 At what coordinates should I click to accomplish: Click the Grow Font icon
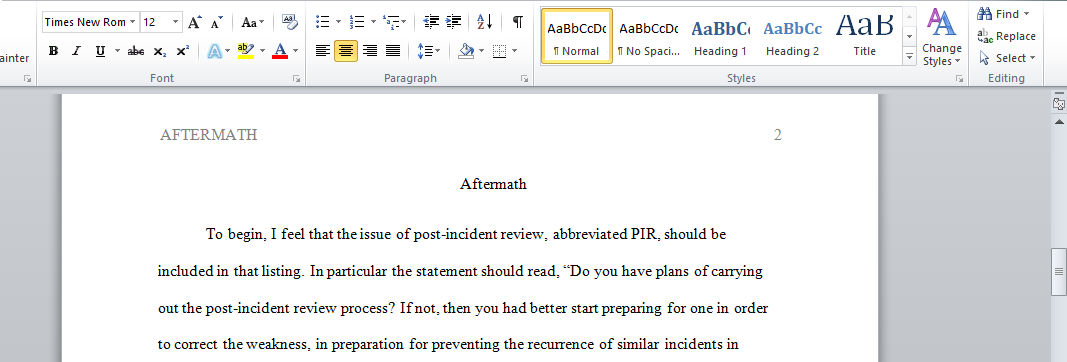pyautogui.click(x=195, y=22)
